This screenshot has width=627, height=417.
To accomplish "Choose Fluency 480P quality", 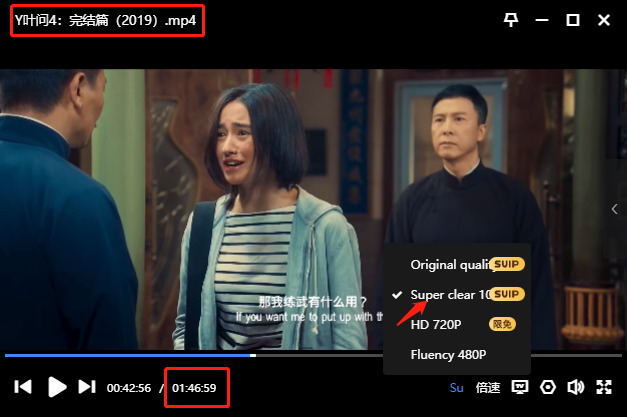I will 457,355.
